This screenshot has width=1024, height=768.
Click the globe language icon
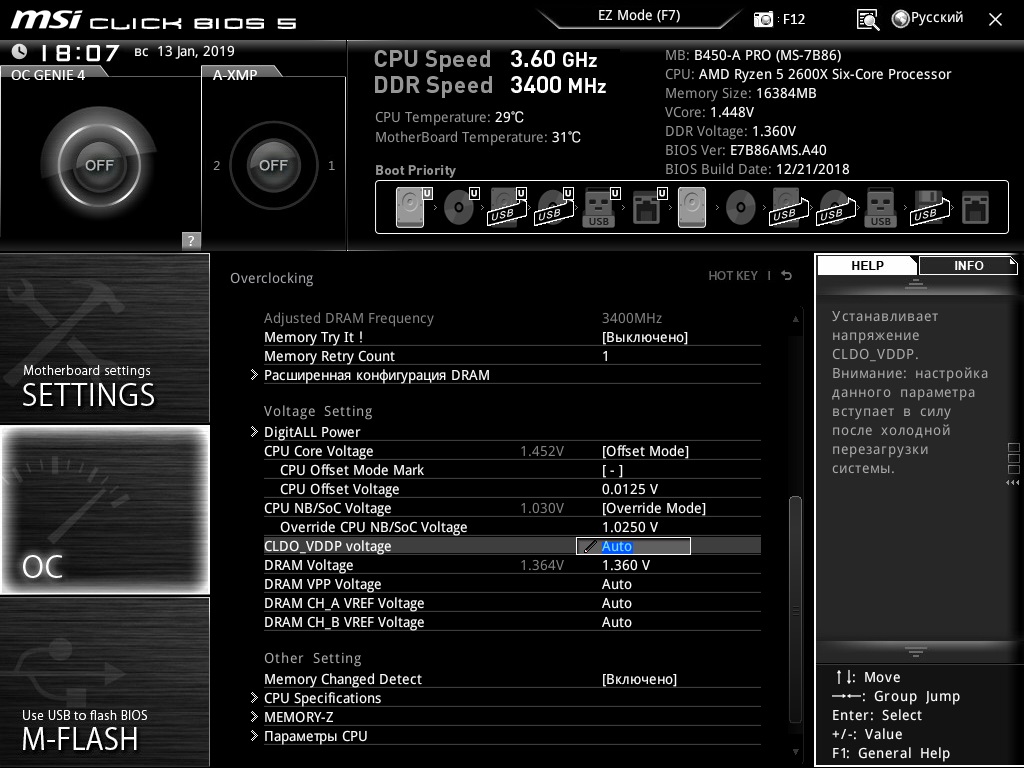(x=901, y=19)
